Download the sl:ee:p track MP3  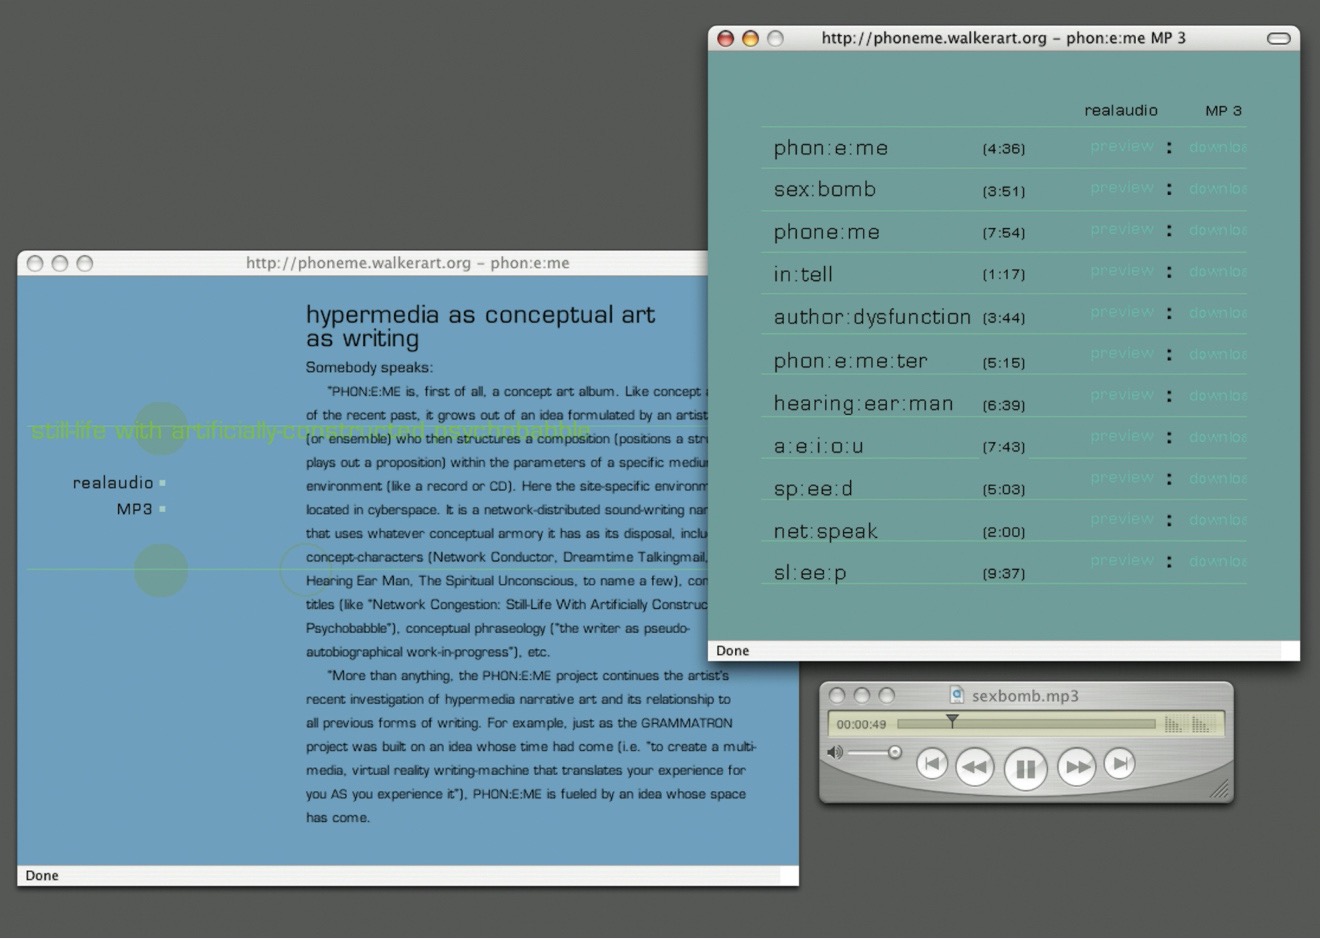point(1217,561)
